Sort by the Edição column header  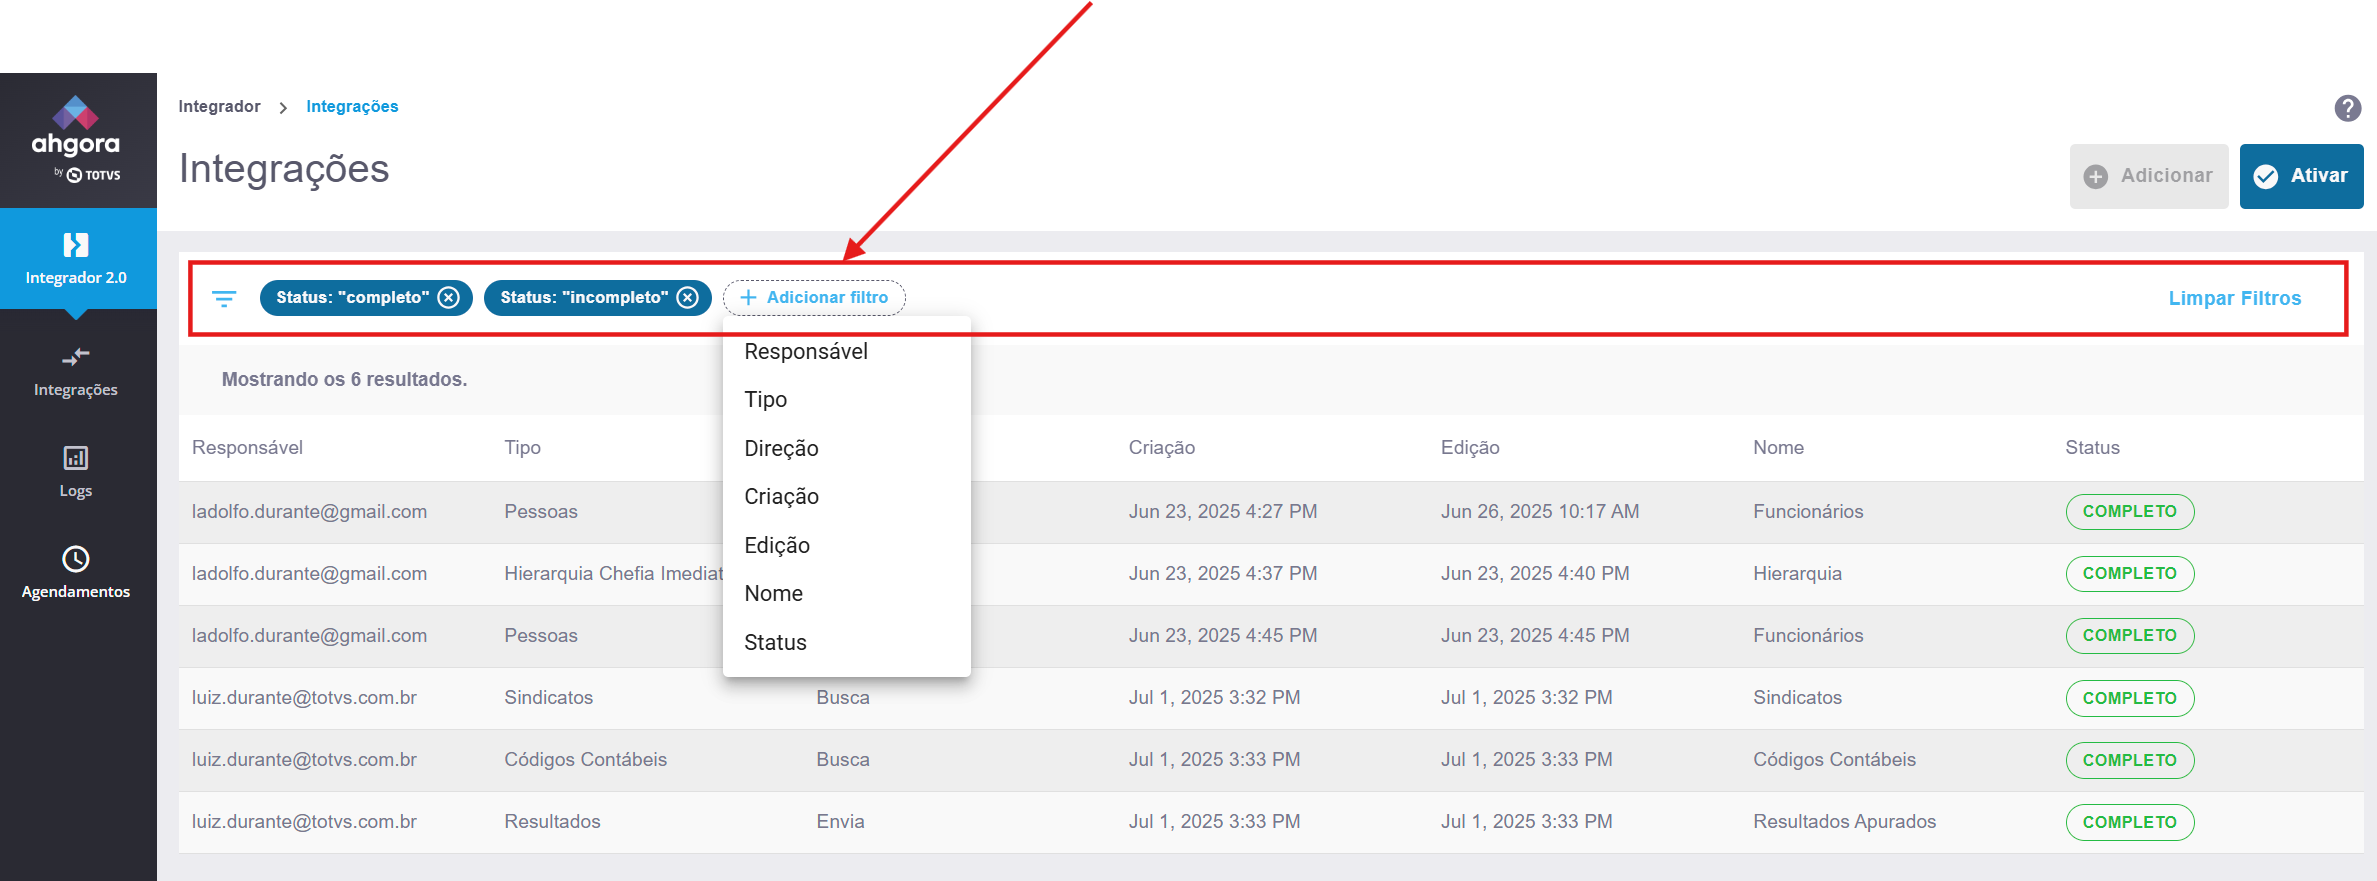point(1470,448)
